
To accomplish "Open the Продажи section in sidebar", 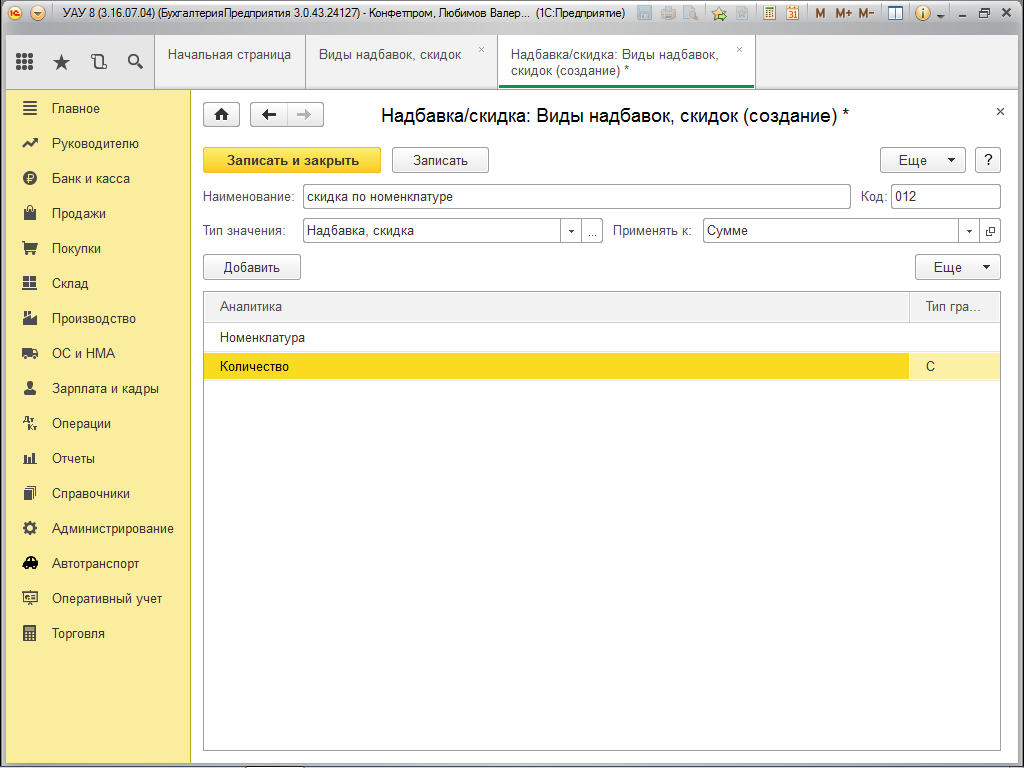I will (x=78, y=213).
